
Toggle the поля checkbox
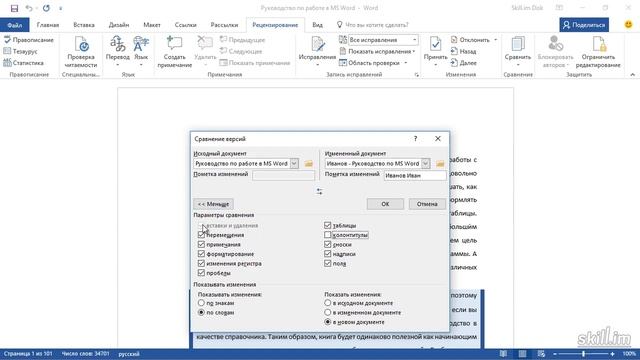[327, 263]
